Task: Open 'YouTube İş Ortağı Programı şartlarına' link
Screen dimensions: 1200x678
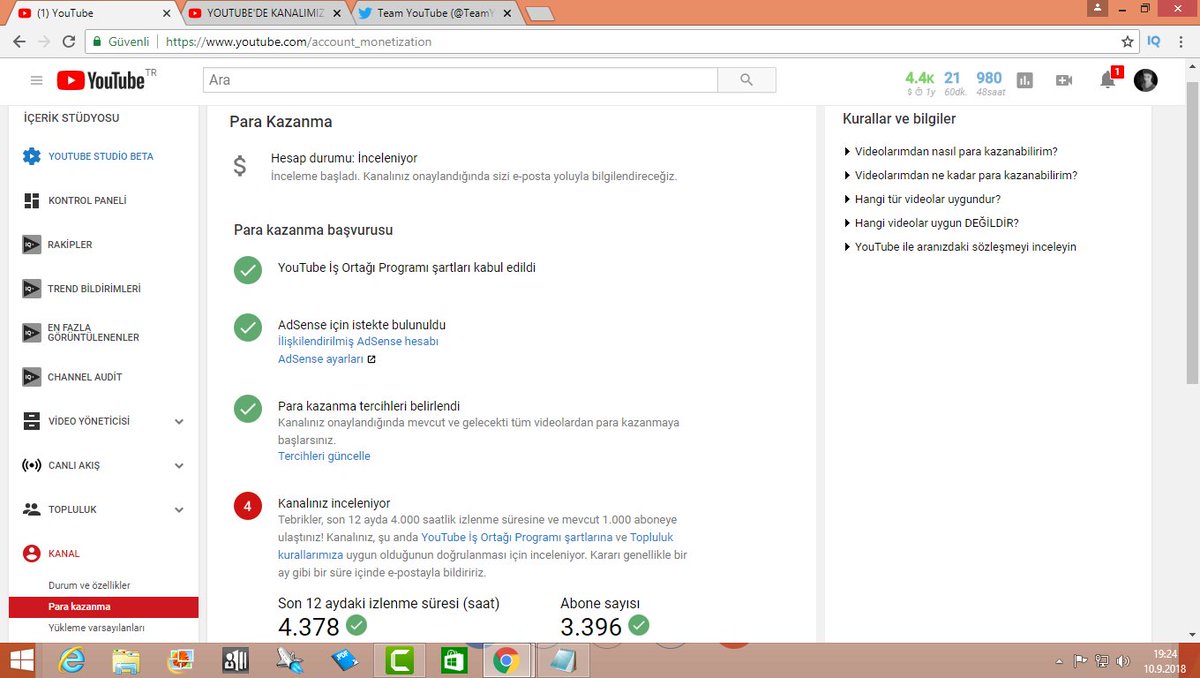Action: pyautogui.click(x=517, y=537)
